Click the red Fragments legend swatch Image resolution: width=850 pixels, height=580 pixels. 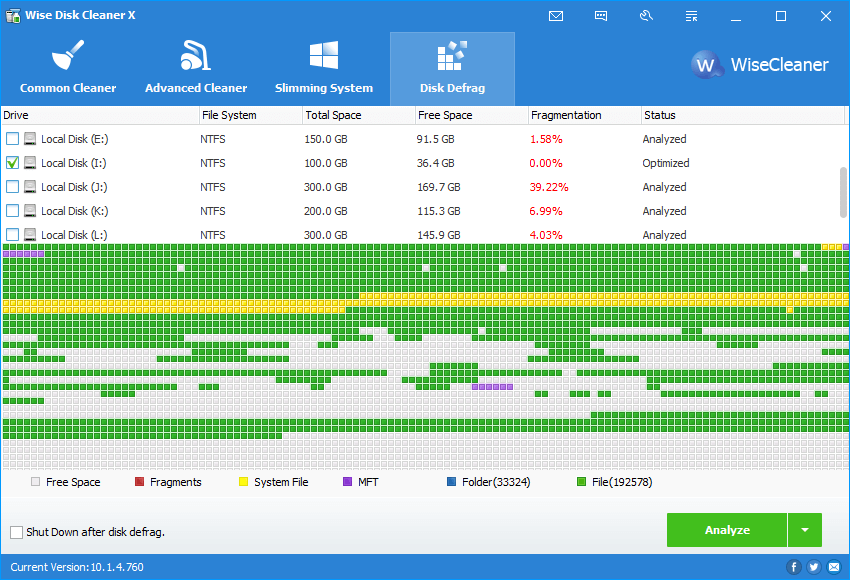139,482
